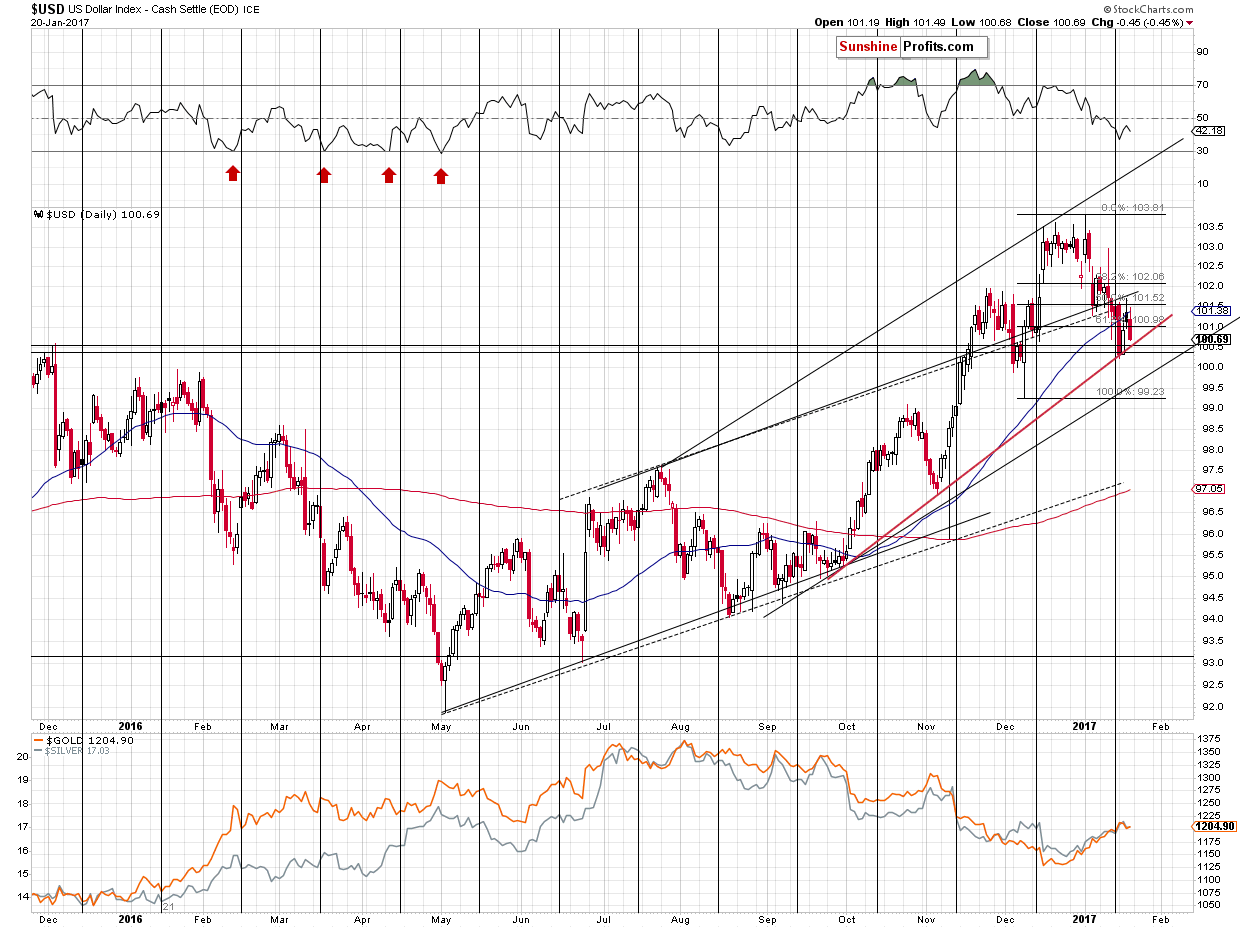Click the gold price tag 1204.90 on the axis
Viewport: 1240px width, 928px height.
[1212, 827]
